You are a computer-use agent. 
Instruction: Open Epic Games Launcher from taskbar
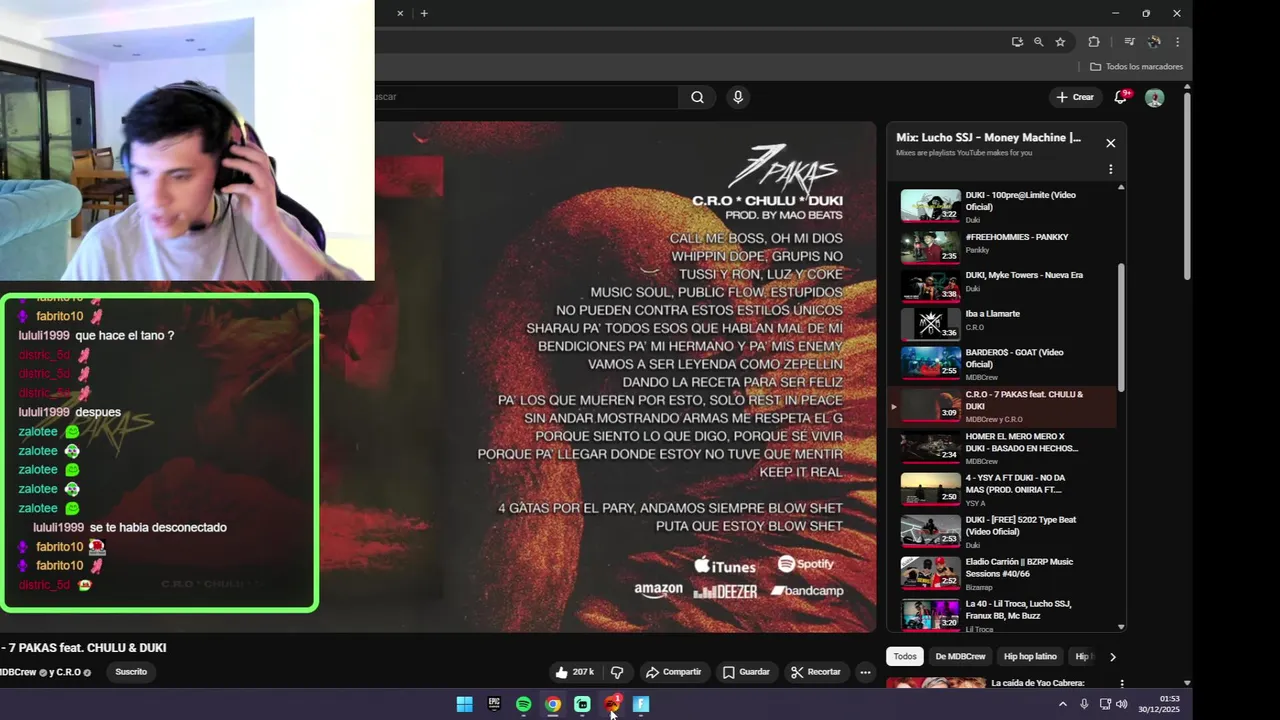pos(494,704)
